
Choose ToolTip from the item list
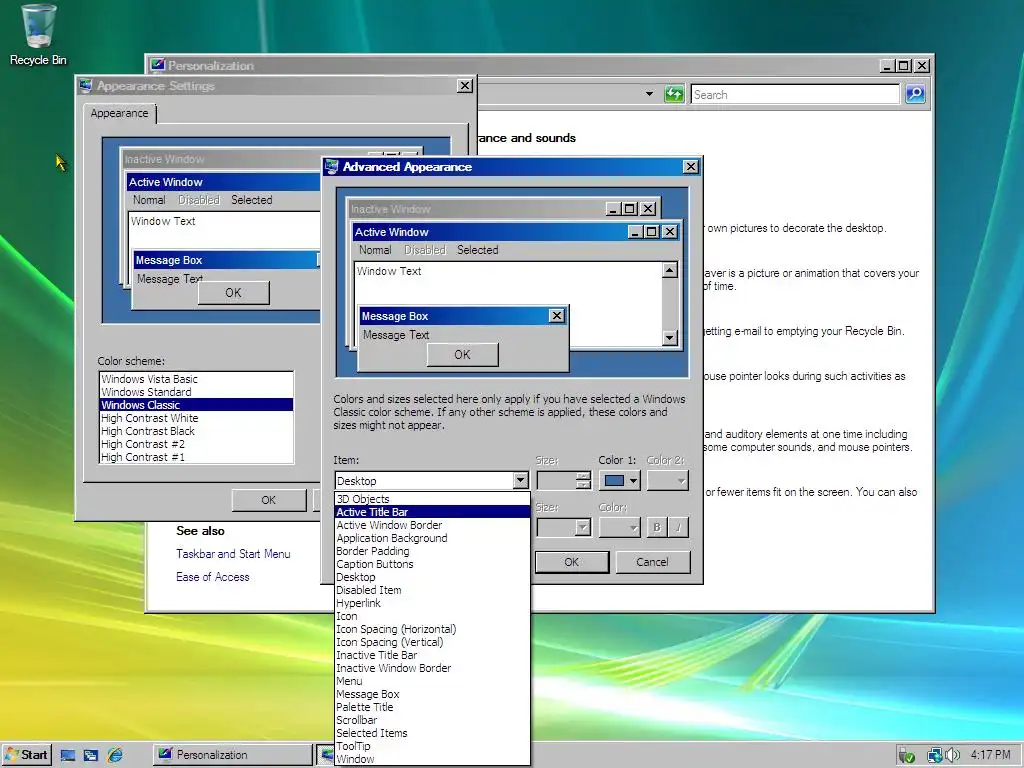coord(432,746)
